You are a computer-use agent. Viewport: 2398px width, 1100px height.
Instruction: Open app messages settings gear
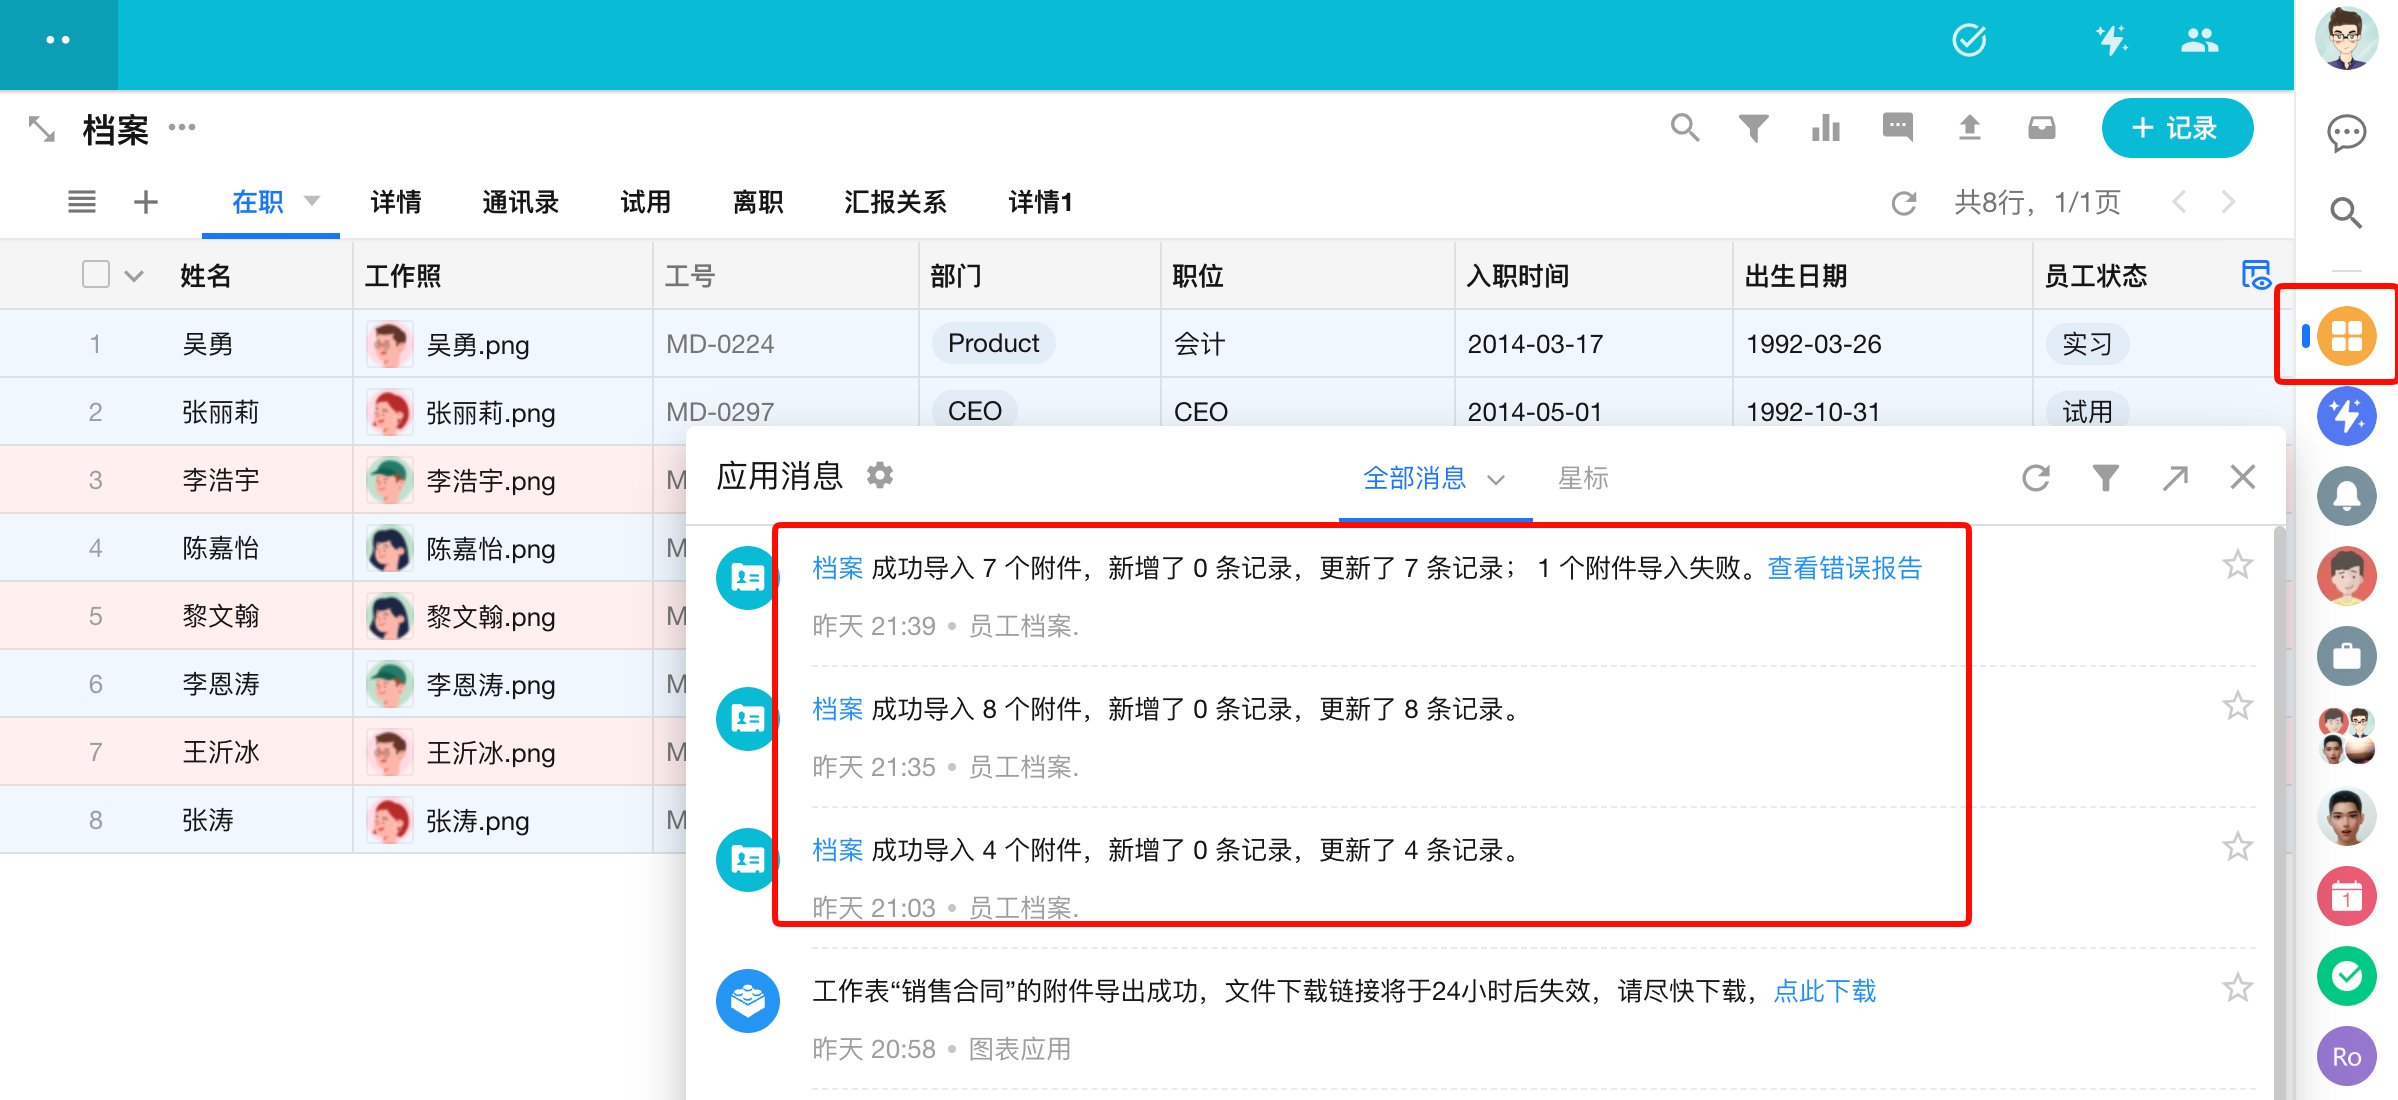pyautogui.click(x=880, y=475)
